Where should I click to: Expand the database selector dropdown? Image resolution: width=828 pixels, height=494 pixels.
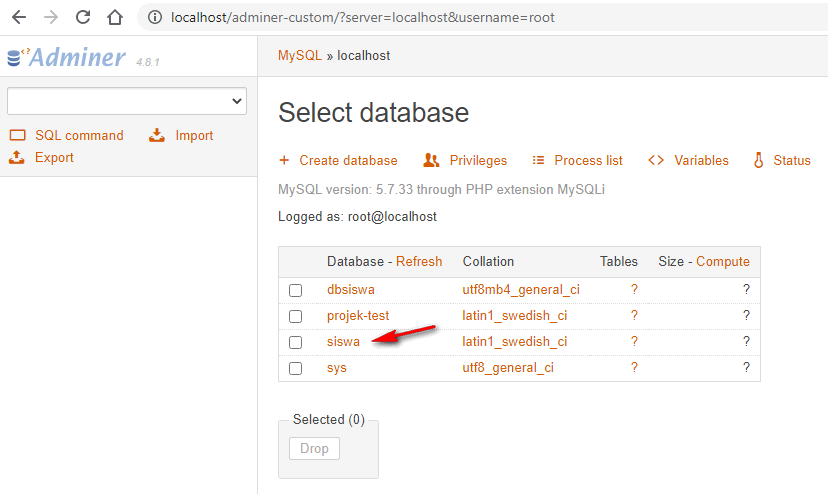click(126, 101)
